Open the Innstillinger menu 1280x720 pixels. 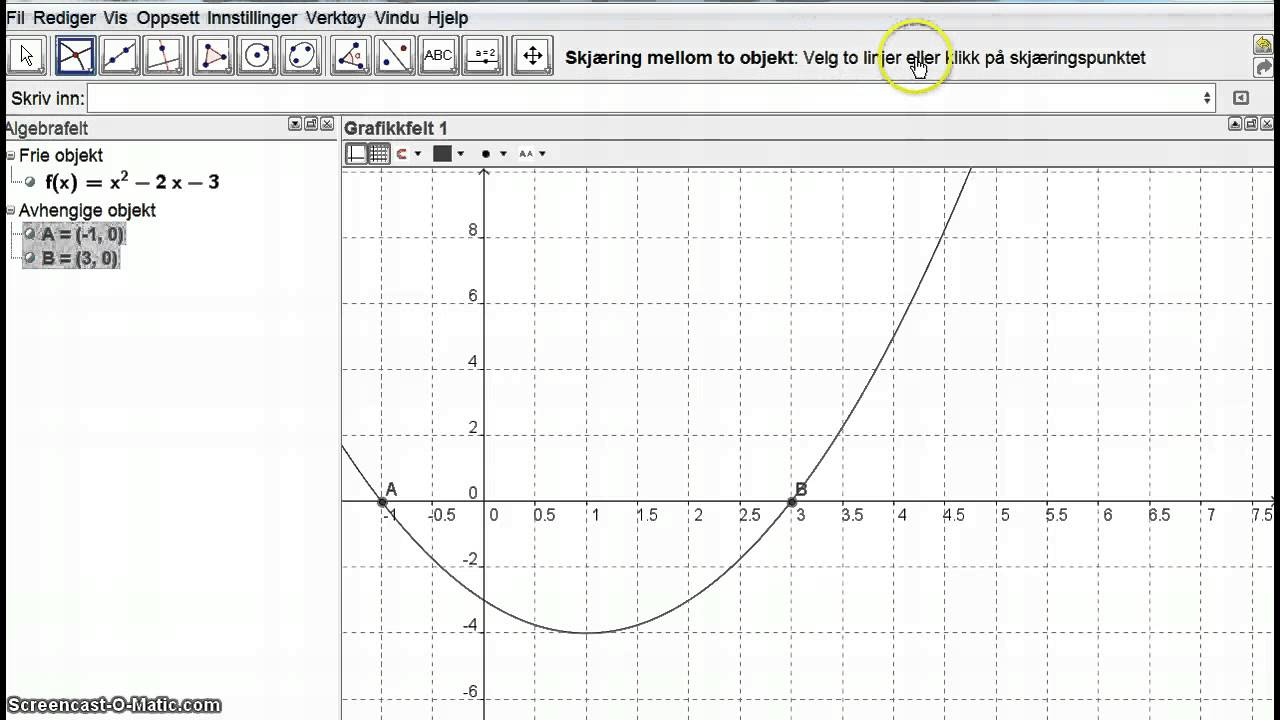click(252, 18)
